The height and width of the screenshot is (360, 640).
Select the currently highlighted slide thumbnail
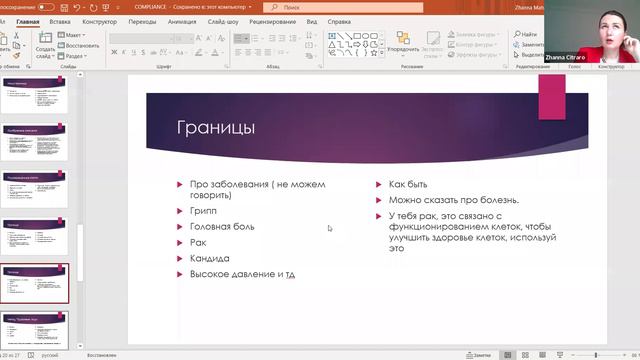(x=35, y=283)
